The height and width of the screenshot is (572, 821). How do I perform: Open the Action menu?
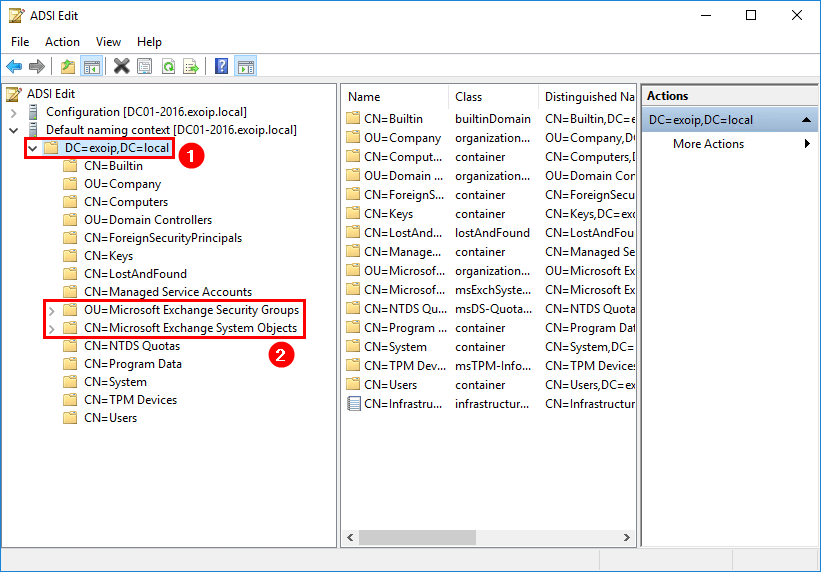(62, 42)
